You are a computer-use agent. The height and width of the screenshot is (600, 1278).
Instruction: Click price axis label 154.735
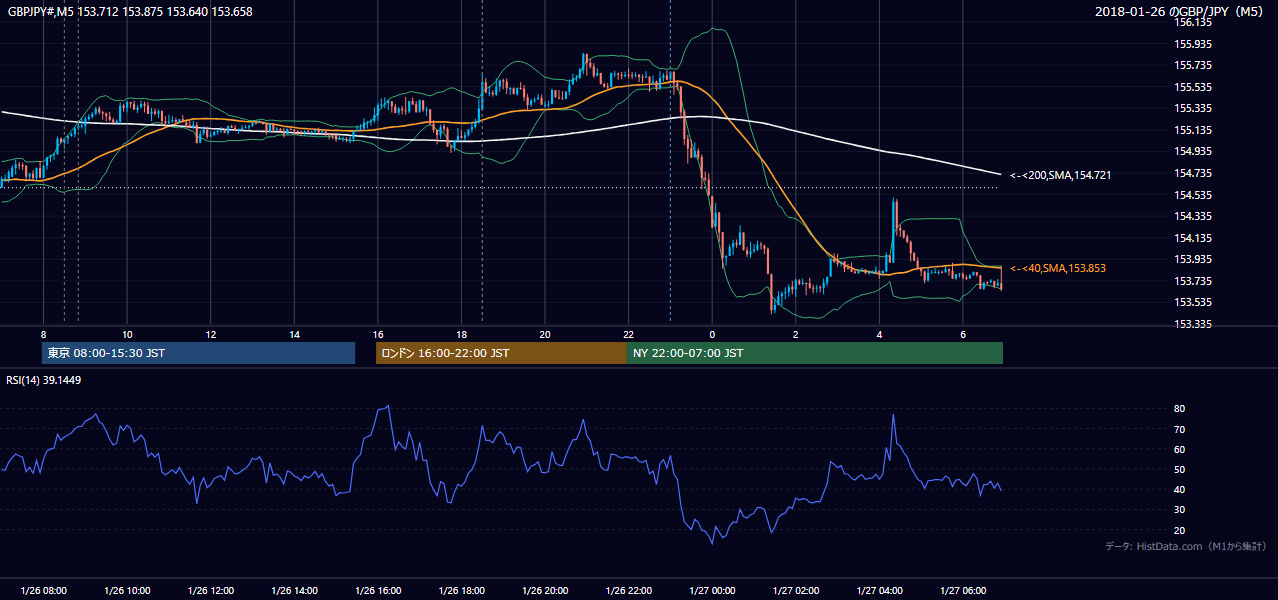(x=1194, y=173)
